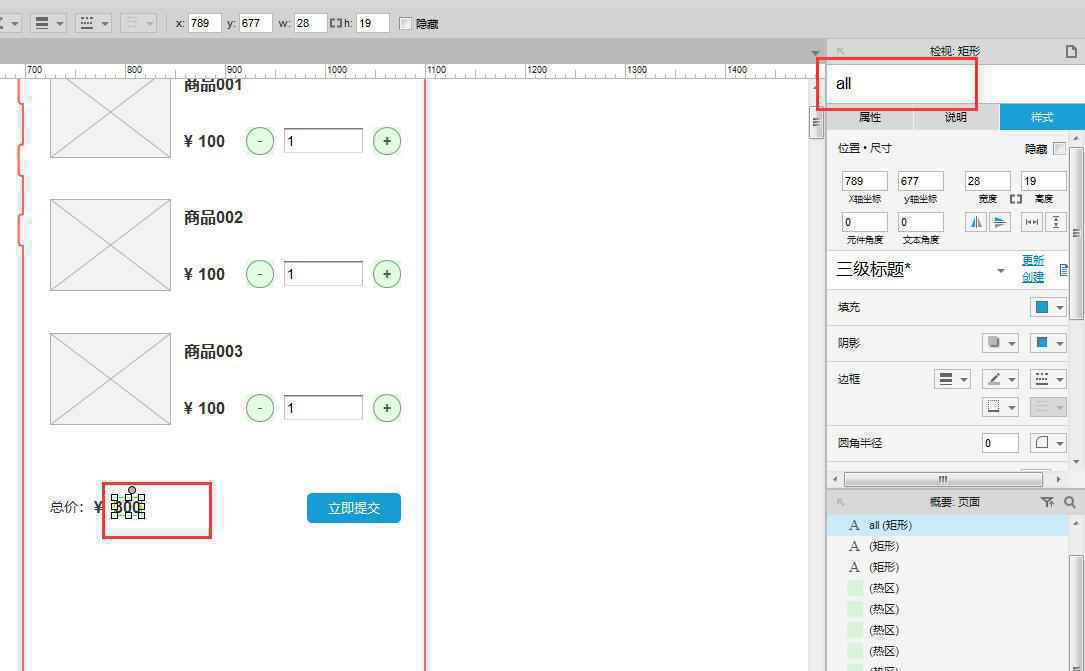This screenshot has width=1085, height=671.
Task: Click the 商品002 title text
Action: 213,218
